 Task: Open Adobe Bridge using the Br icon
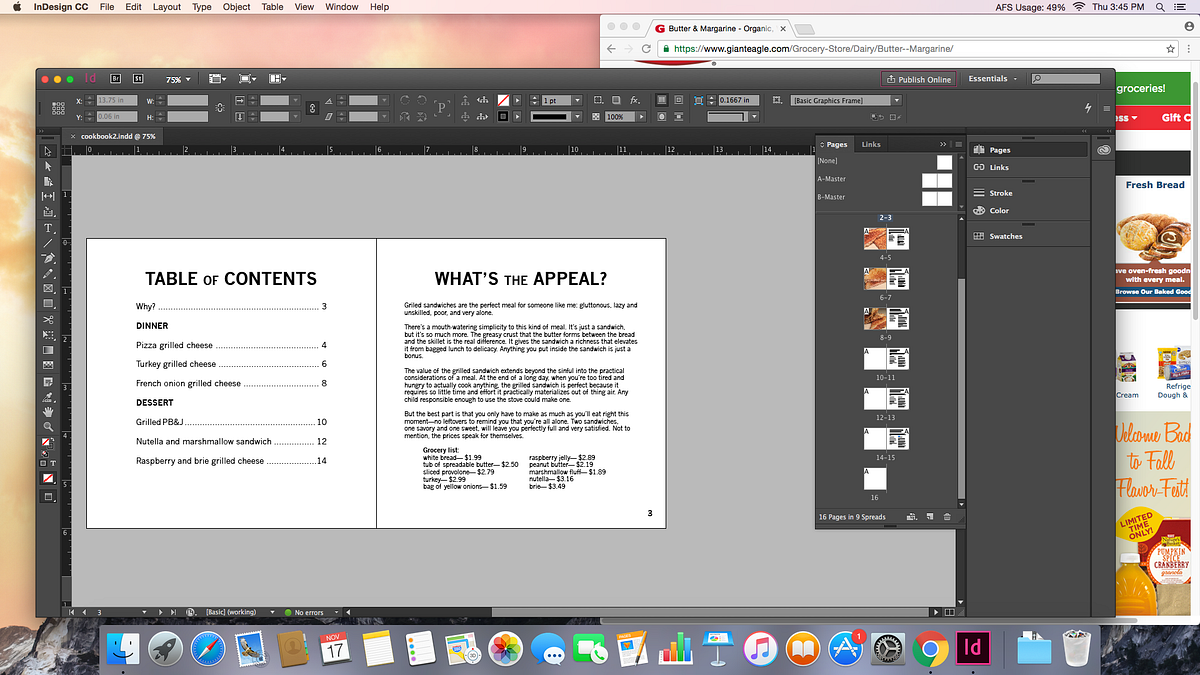[x=115, y=79]
